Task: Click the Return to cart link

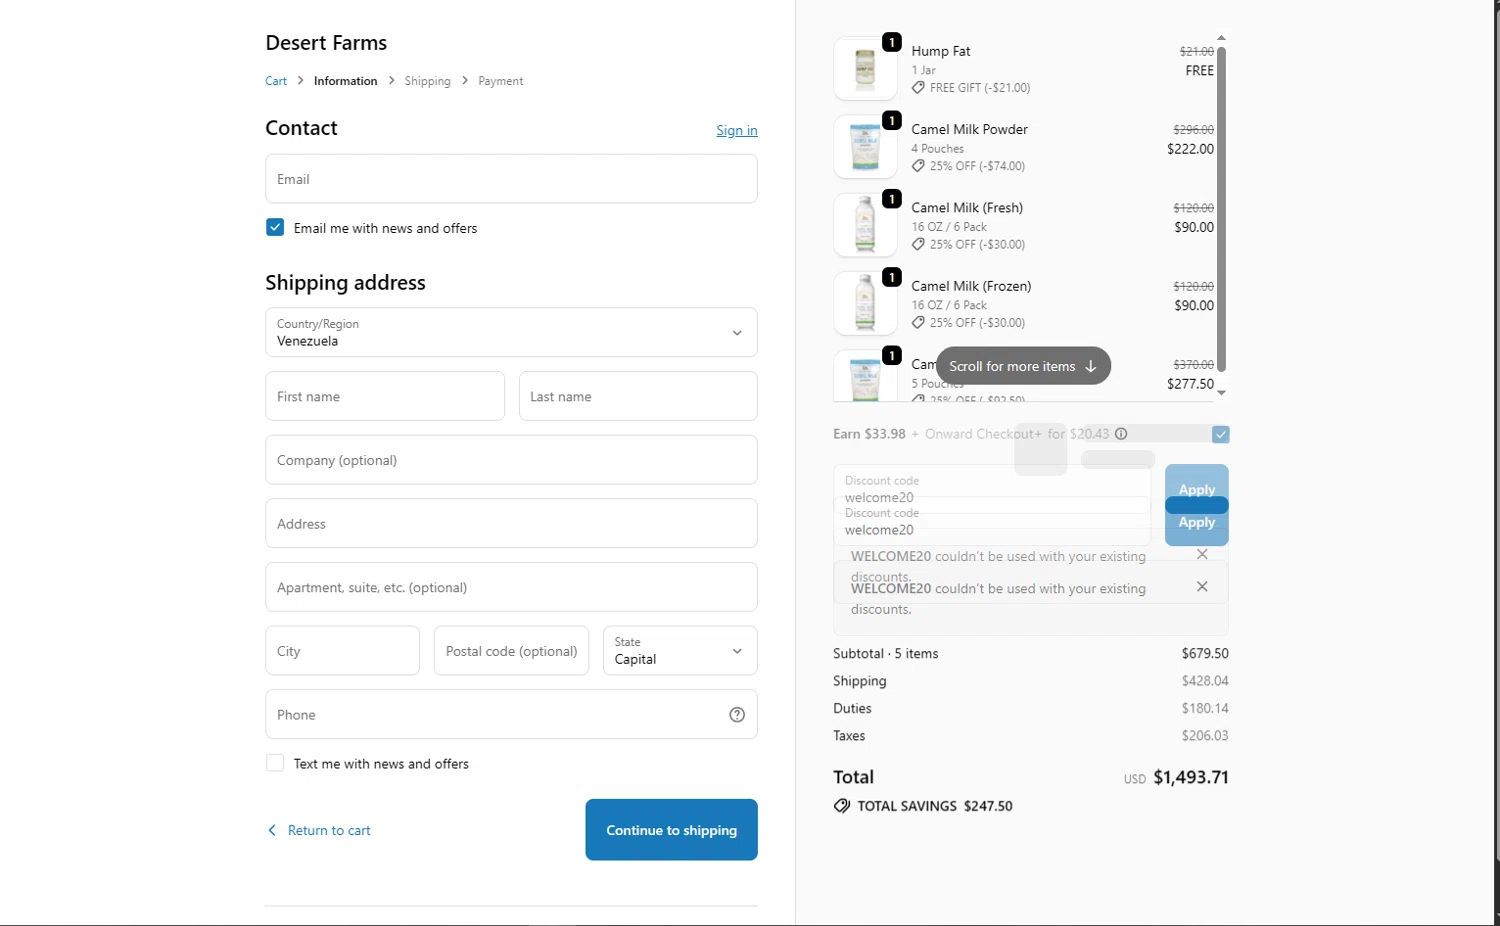Action: click(x=319, y=830)
